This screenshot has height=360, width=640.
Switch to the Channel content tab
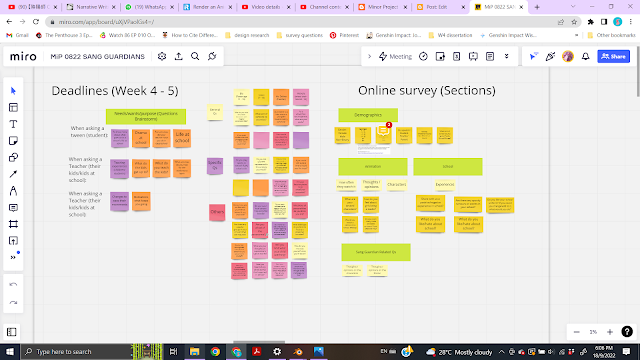pos(324,7)
